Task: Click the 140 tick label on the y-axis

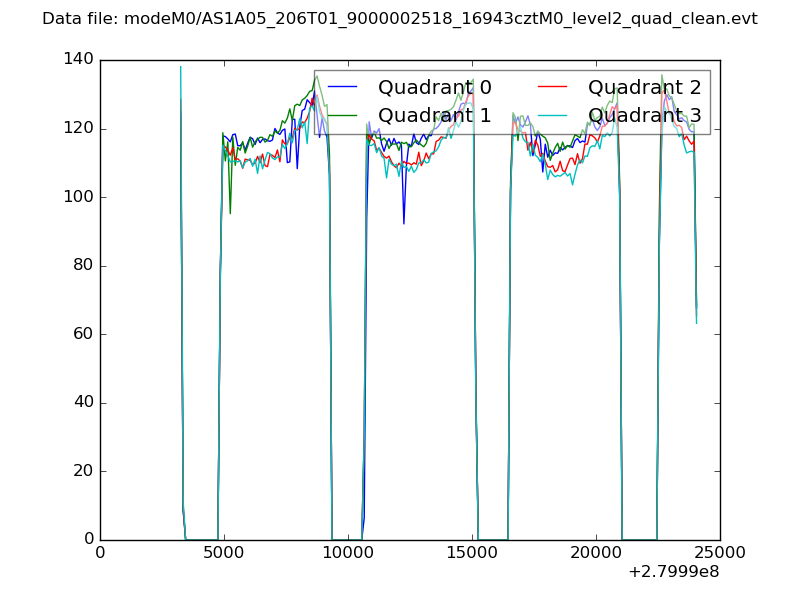Action: click(79, 60)
